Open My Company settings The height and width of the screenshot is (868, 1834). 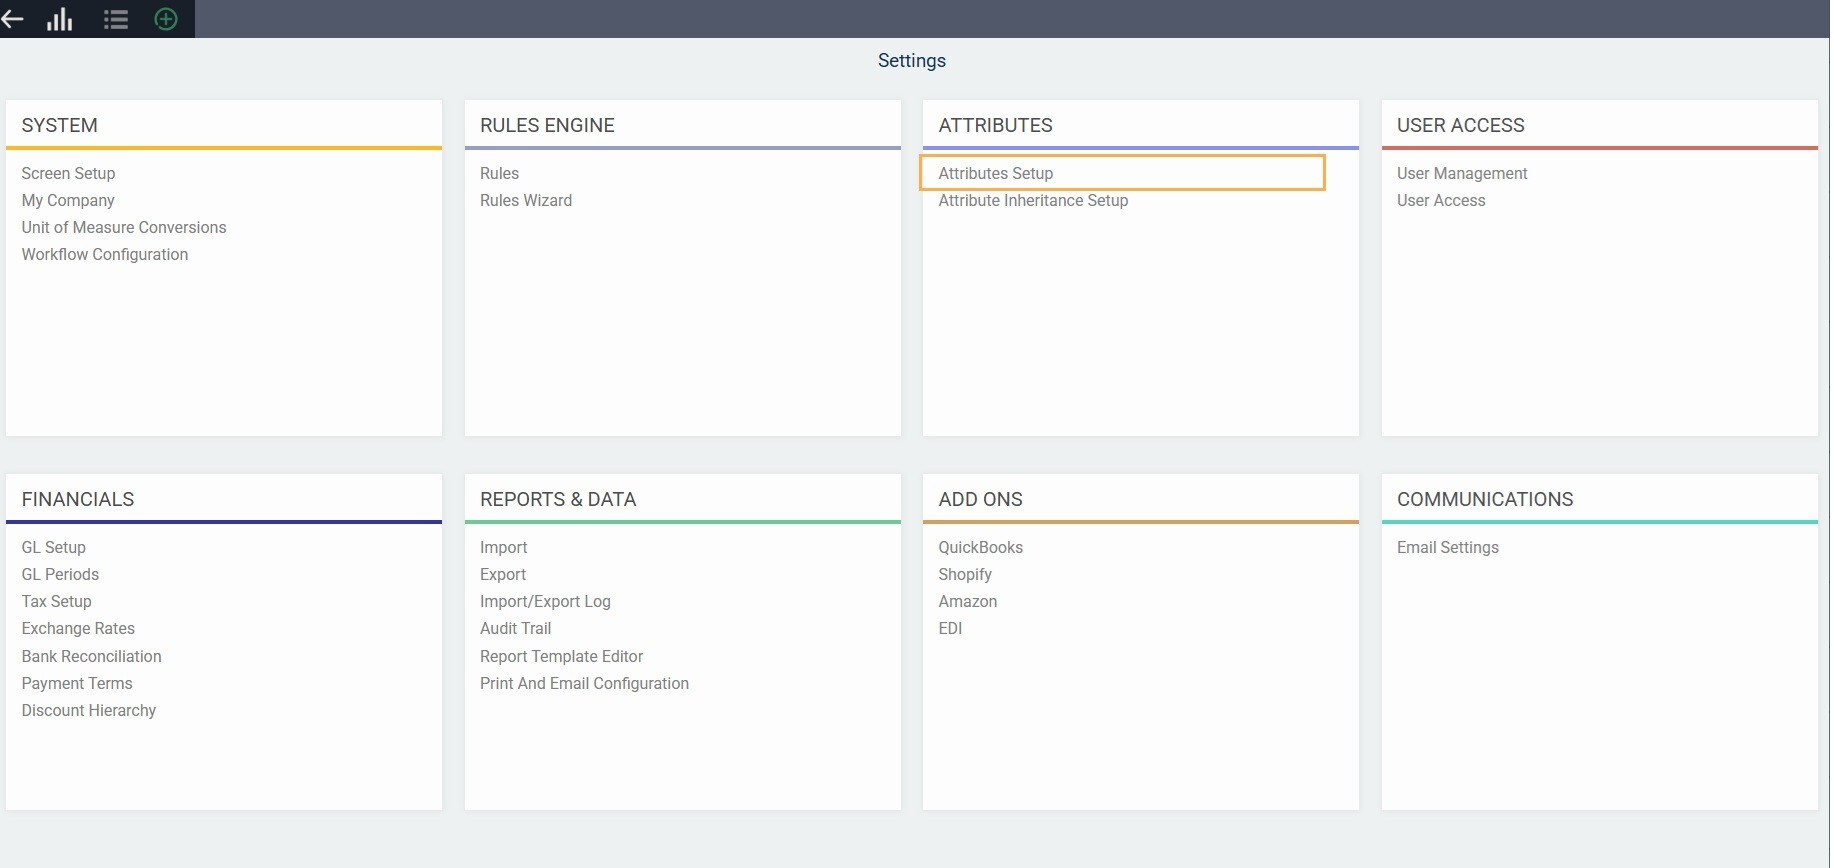point(68,200)
